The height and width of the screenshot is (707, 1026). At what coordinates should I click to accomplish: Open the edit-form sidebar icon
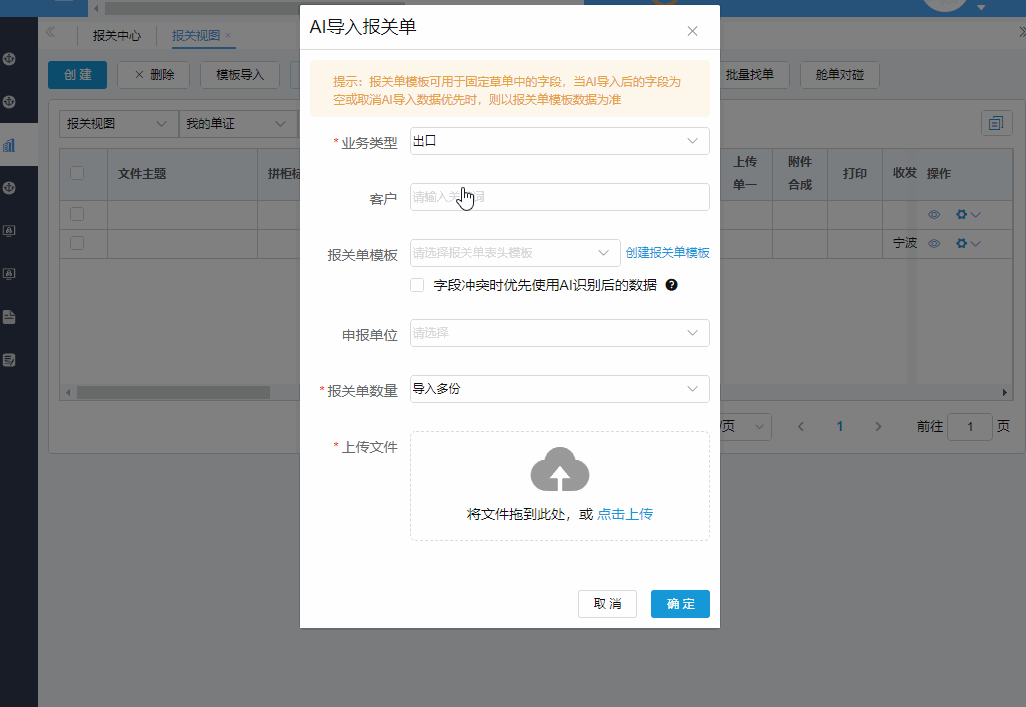point(9,360)
